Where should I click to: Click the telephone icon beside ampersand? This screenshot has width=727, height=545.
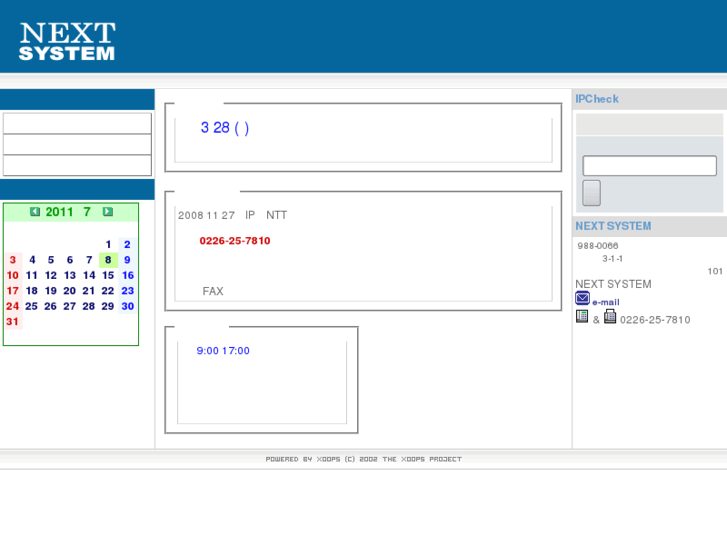(582, 316)
